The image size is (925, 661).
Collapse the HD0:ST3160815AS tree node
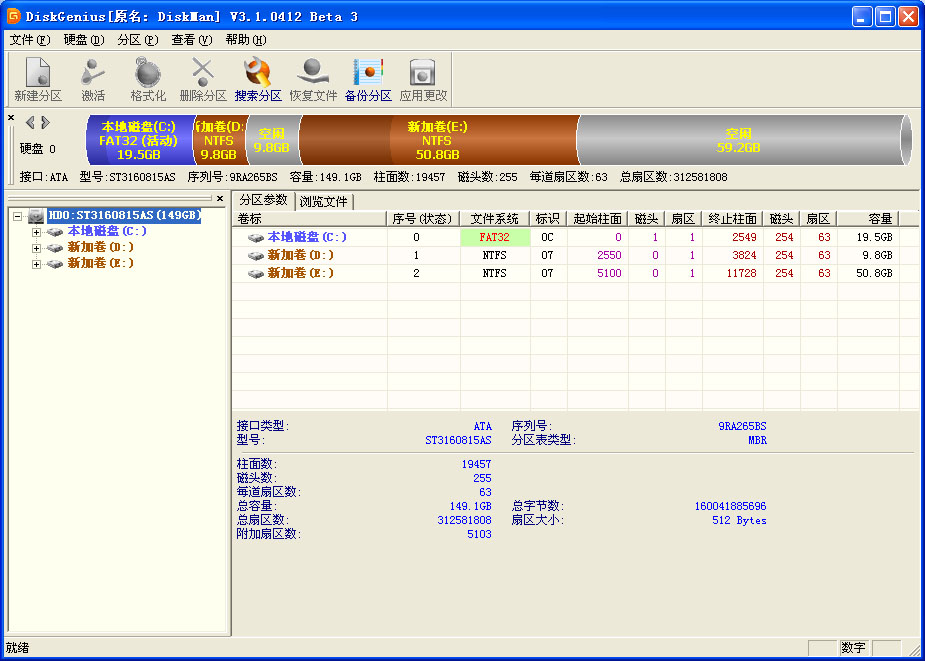click(17, 217)
